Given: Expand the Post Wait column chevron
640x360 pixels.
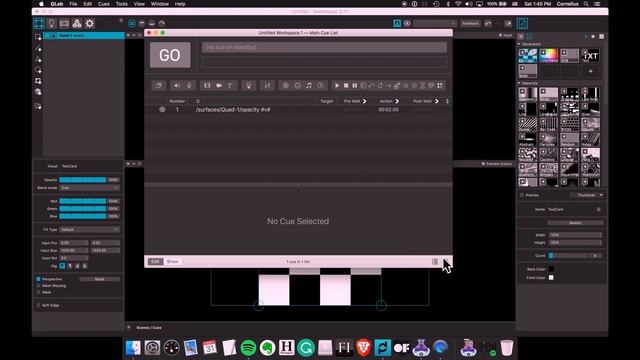Looking at the screenshot, I should (436, 101).
